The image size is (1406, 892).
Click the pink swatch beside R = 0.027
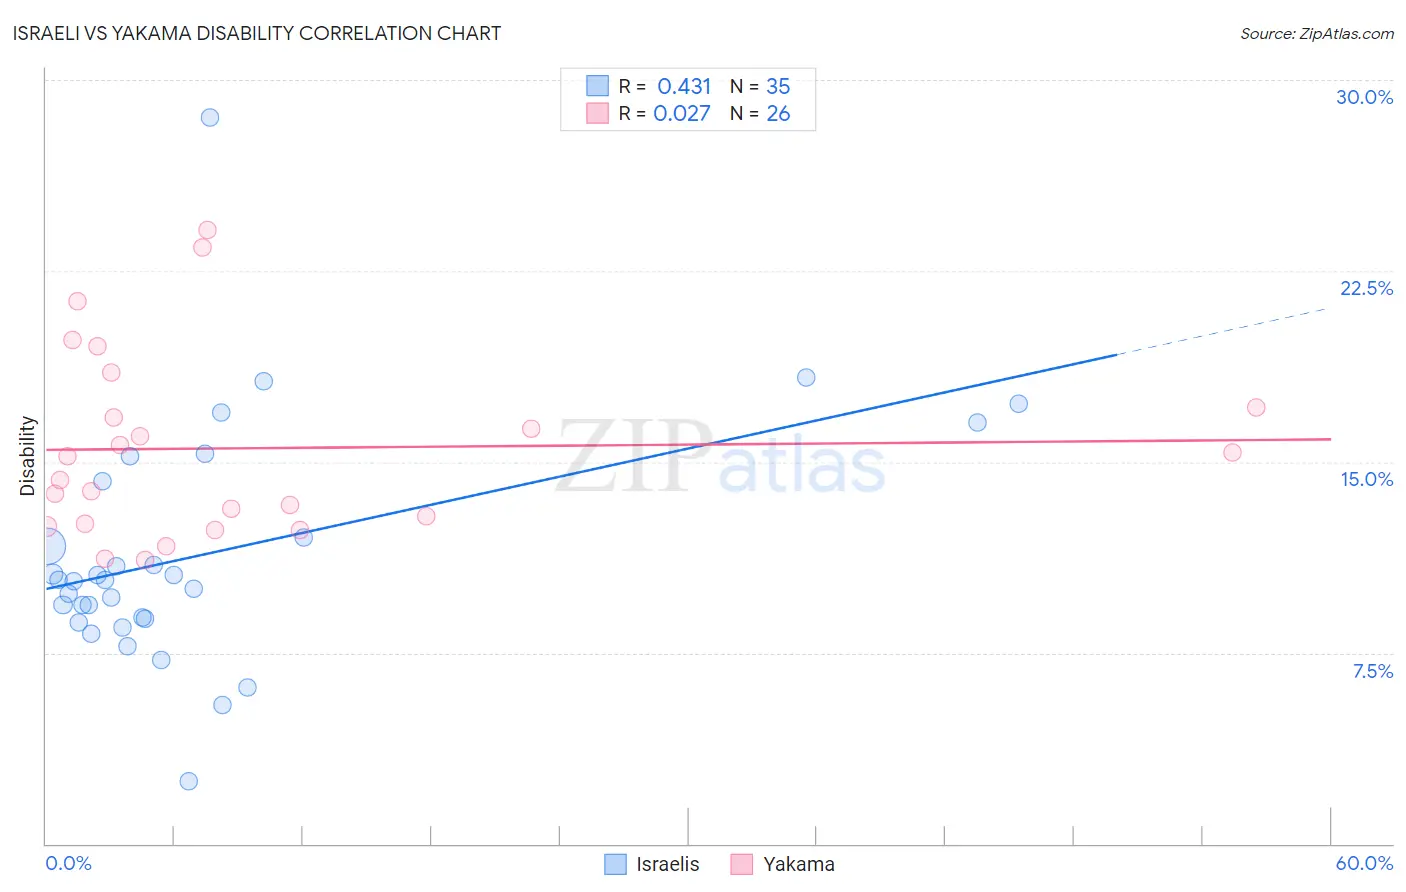[597, 113]
